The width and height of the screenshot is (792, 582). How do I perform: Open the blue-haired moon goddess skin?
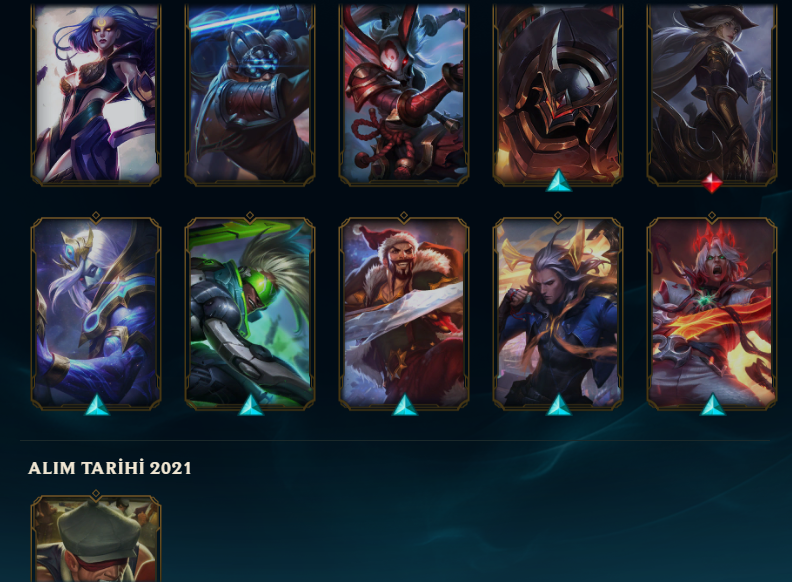96,94
